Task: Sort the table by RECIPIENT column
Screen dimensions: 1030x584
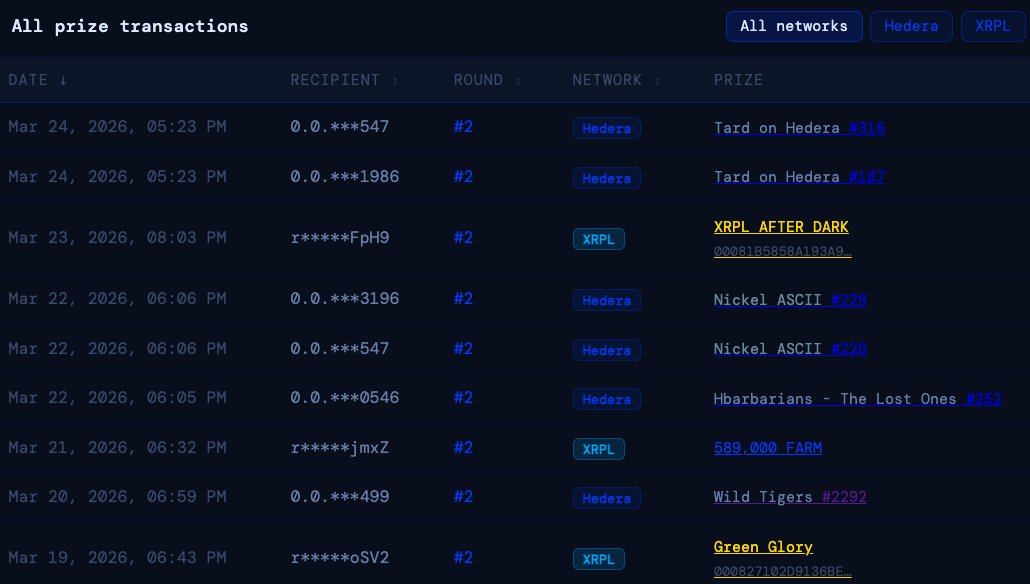Action: 344,80
